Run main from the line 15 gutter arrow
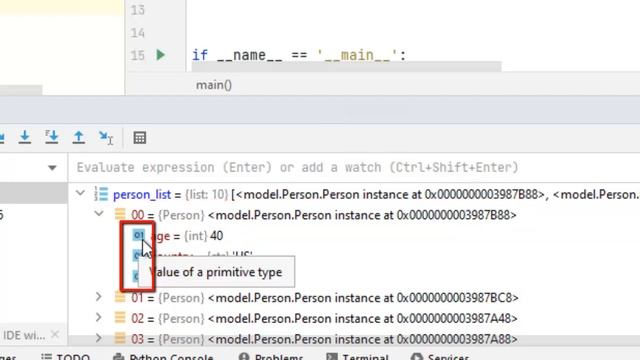This screenshot has width=640, height=360. 160,55
